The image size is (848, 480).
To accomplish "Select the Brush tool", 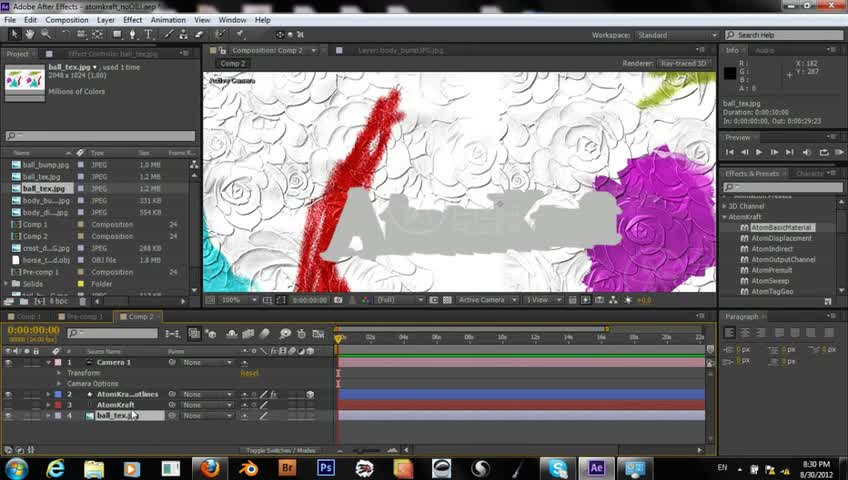I will pyautogui.click(x=169, y=34).
